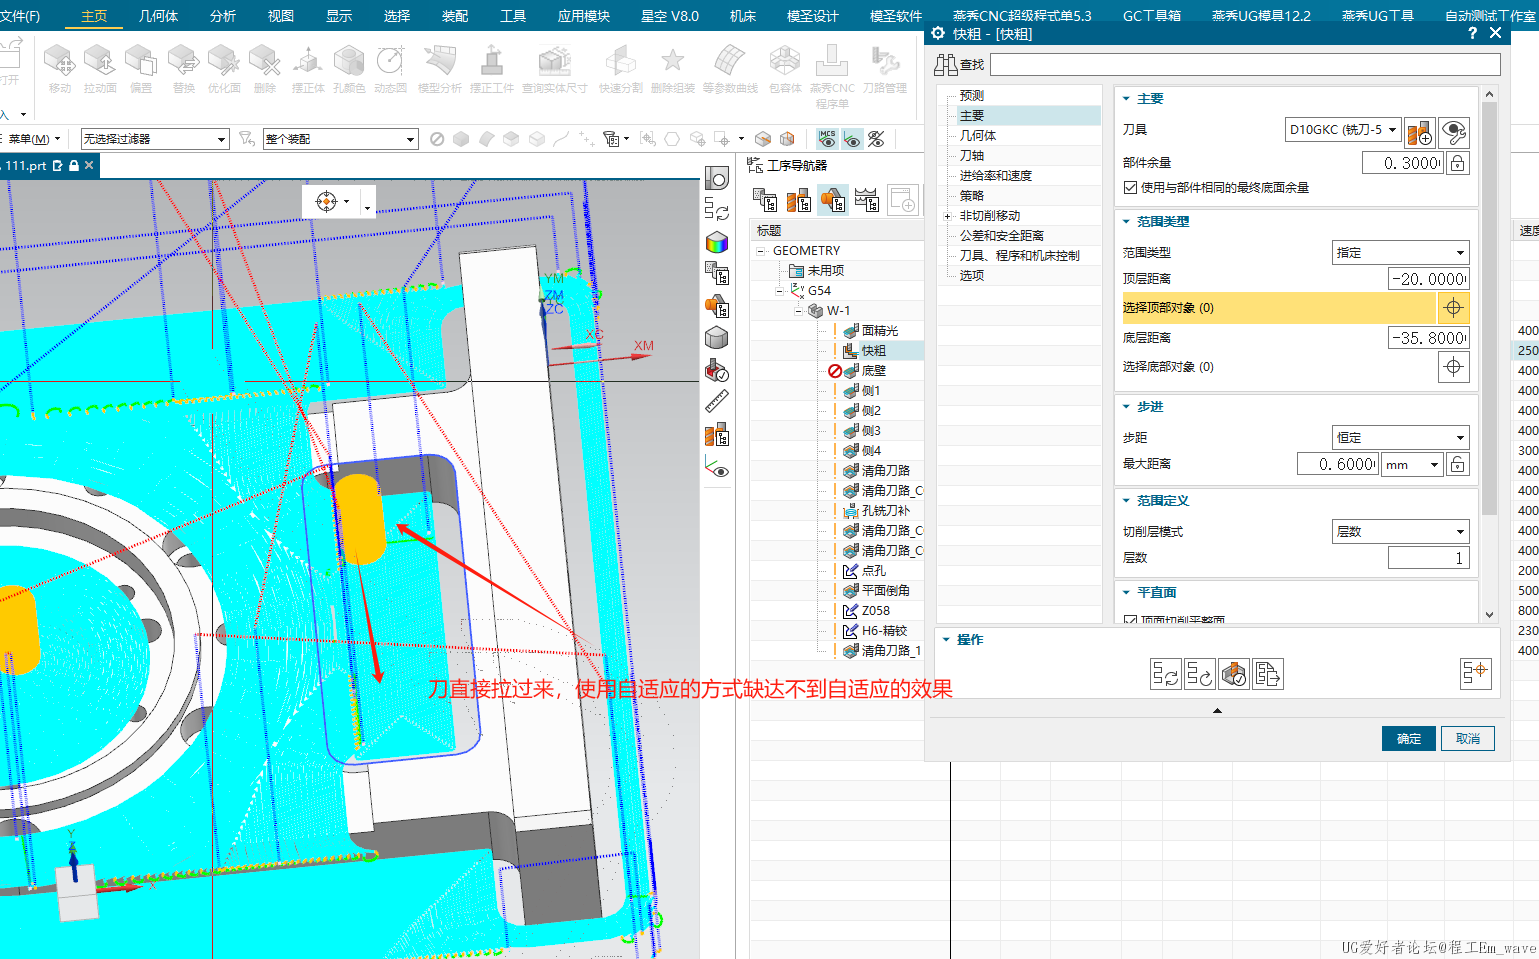Toggle the MCS display eye icon in toolbar
This screenshot has height=959, width=1539.
[x=827, y=139]
